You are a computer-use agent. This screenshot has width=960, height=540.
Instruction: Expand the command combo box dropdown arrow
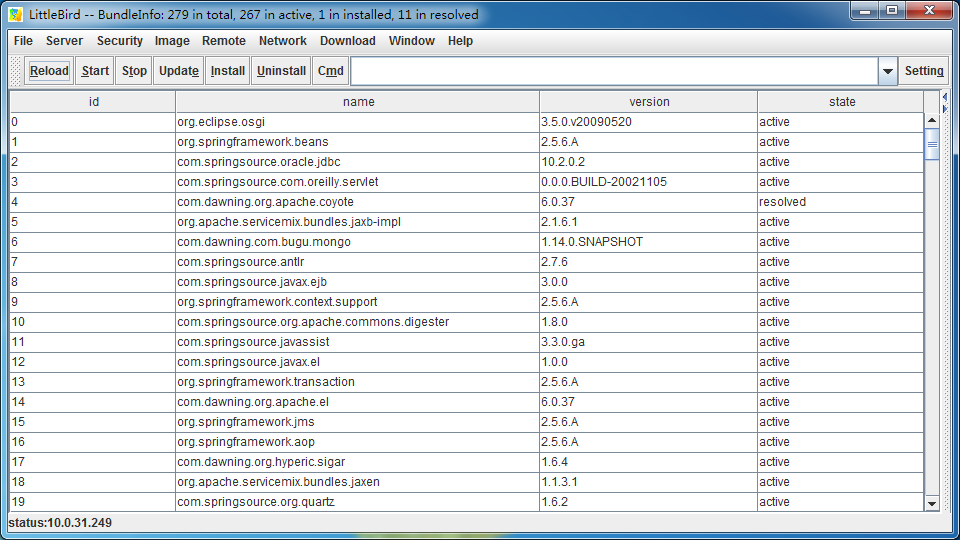pyautogui.click(x=888, y=72)
